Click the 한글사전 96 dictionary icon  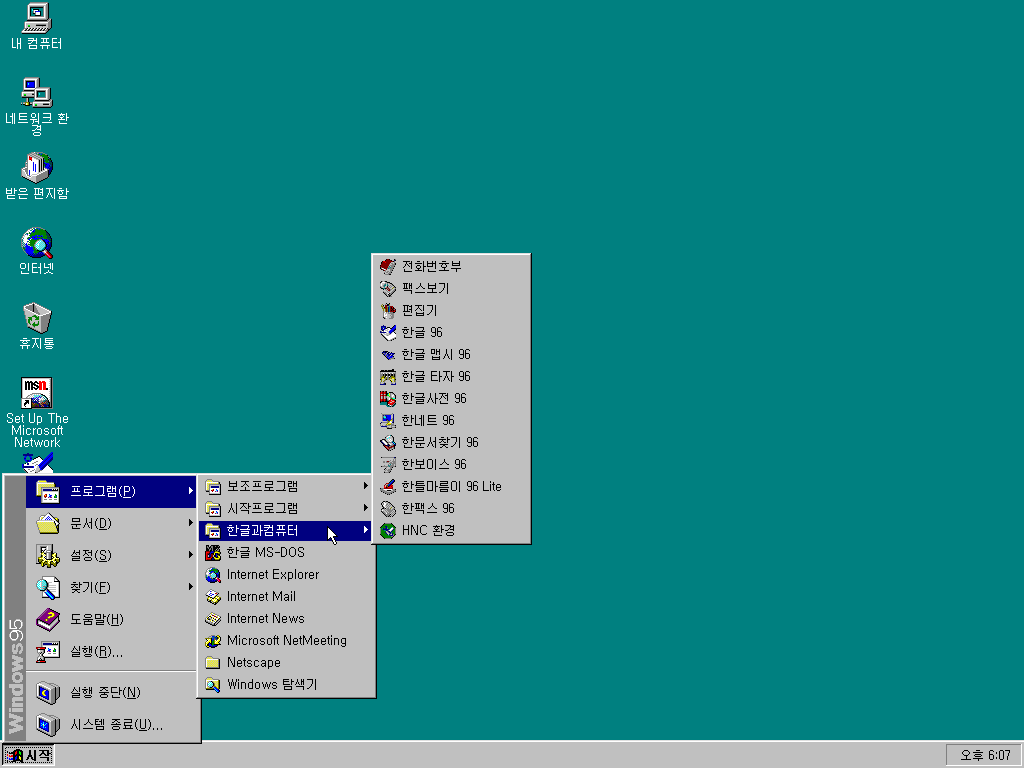point(388,398)
